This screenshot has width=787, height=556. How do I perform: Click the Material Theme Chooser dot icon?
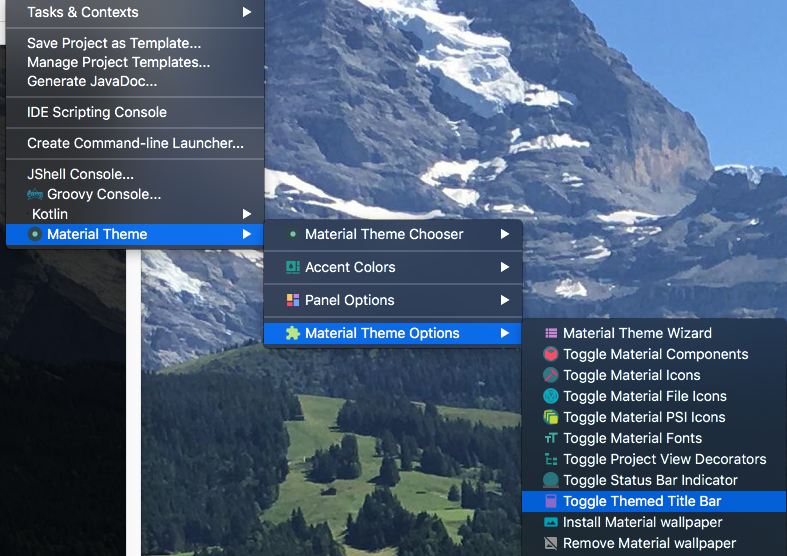click(293, 234)
